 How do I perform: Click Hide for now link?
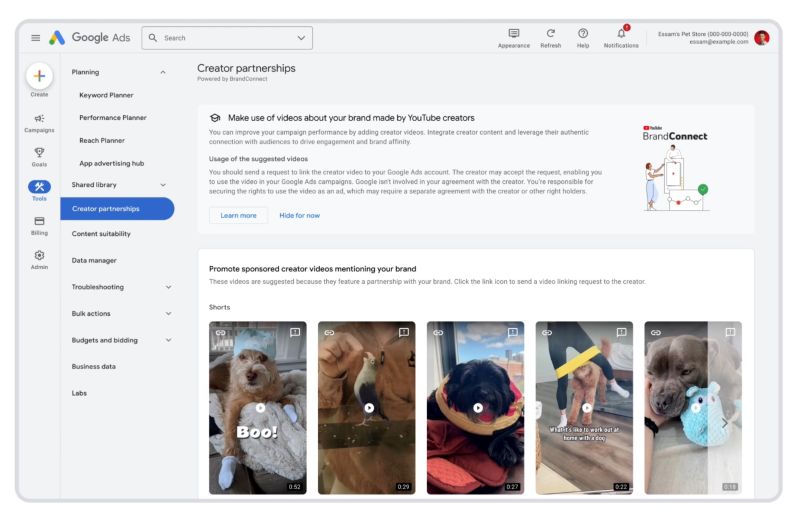pos(299,215)
